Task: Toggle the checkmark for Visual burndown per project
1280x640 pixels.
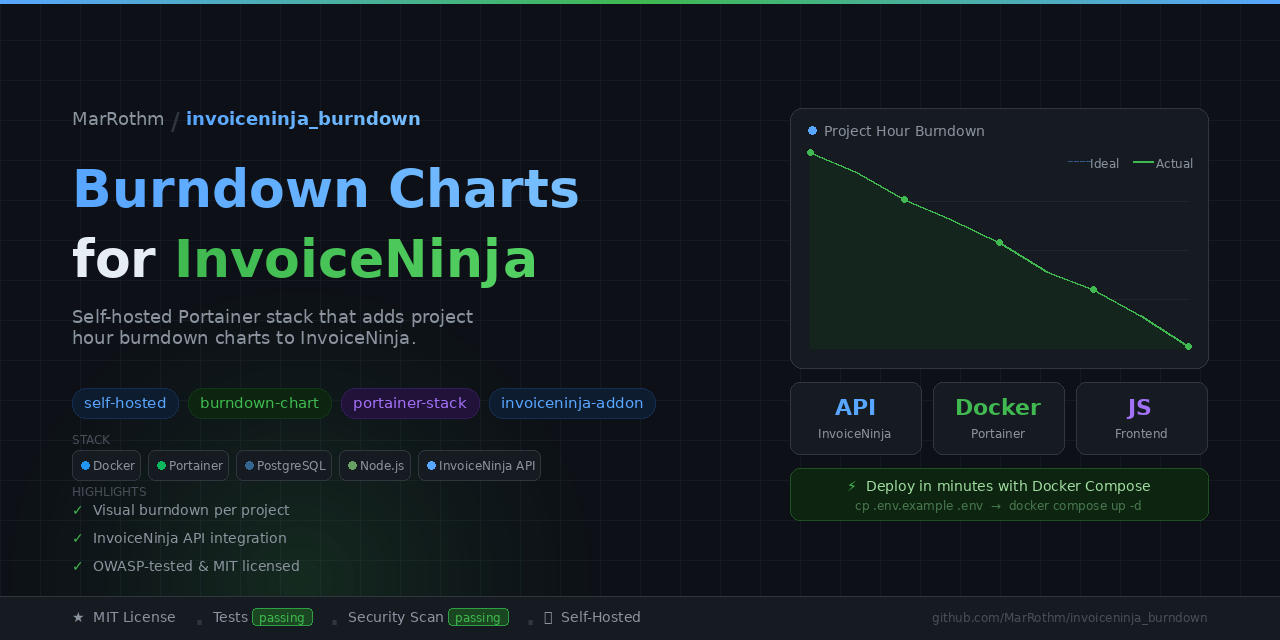Action: pos(76,510)
